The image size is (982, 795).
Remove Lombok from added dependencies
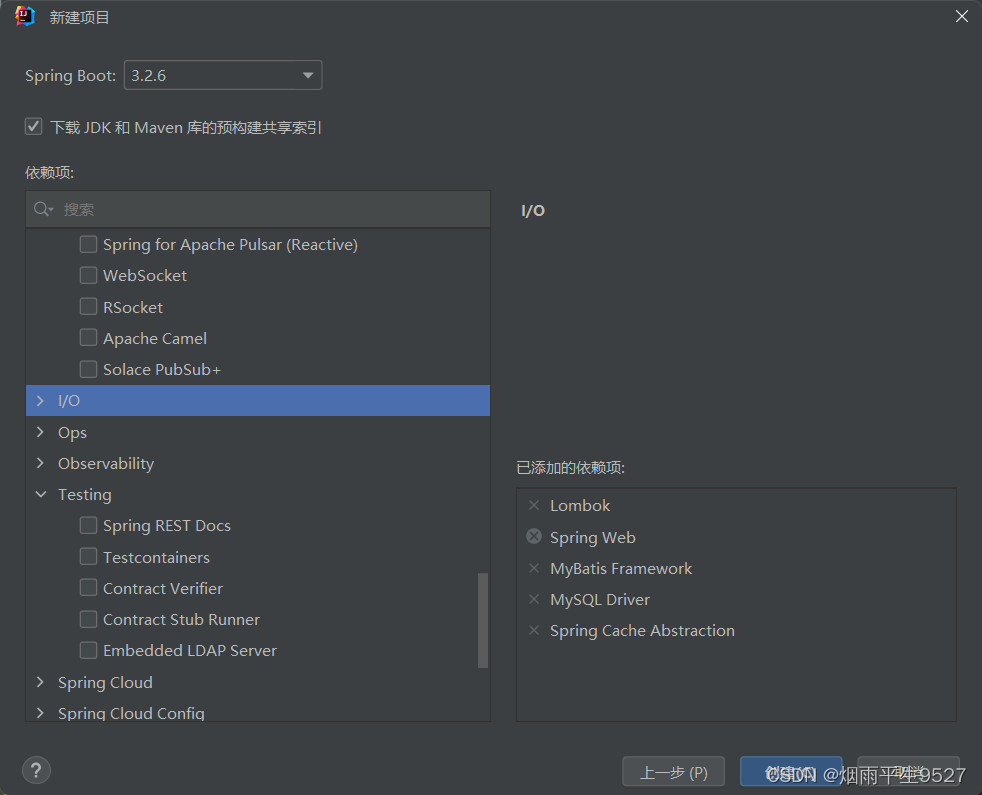point(533,505)
